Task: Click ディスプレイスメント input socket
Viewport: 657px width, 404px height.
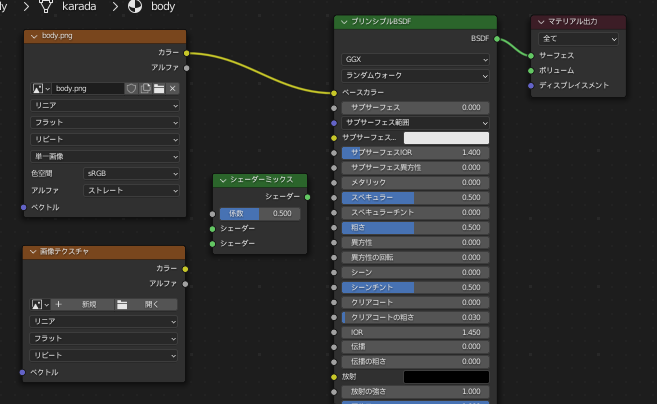Action: point(531,85)
